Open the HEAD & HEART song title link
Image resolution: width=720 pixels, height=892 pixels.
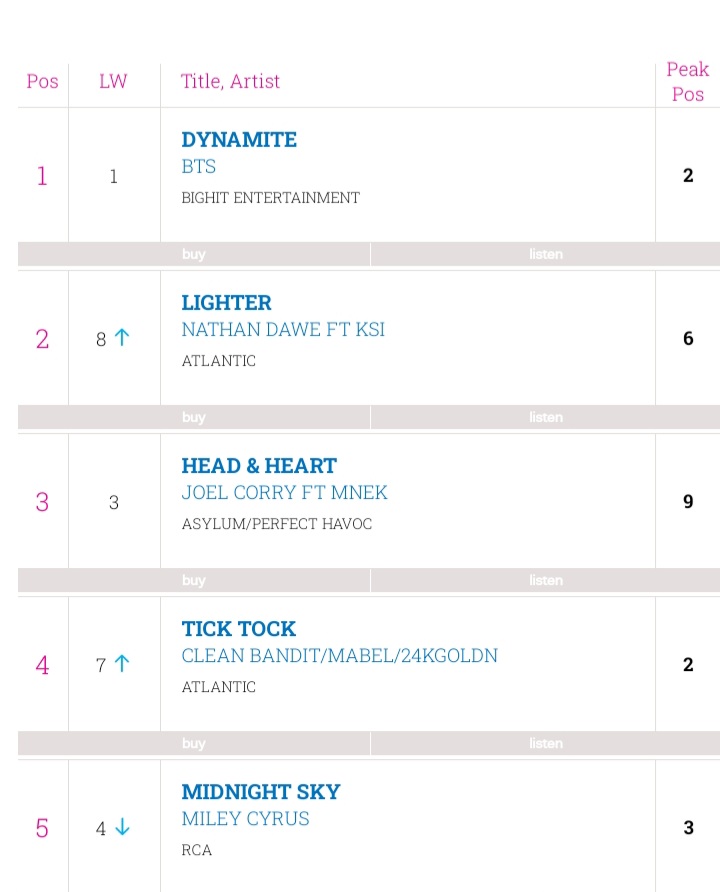(x=259, y=466)
